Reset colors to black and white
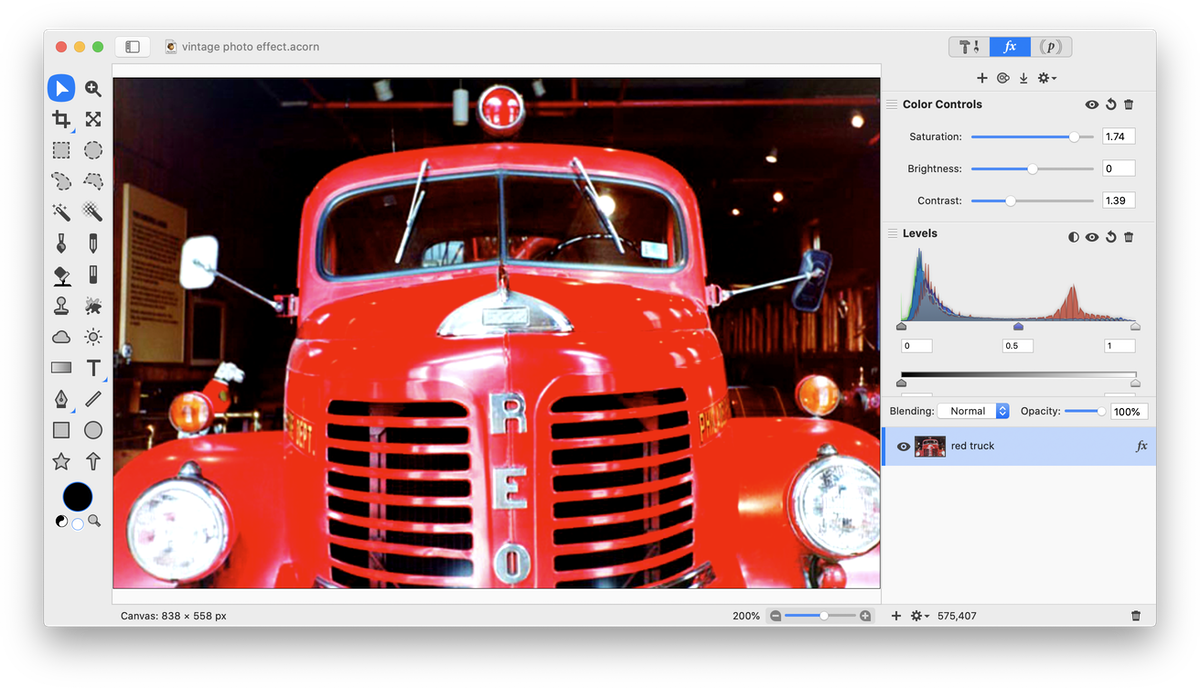This screenshot has height=688, width=1200. (x=60, y=521)
